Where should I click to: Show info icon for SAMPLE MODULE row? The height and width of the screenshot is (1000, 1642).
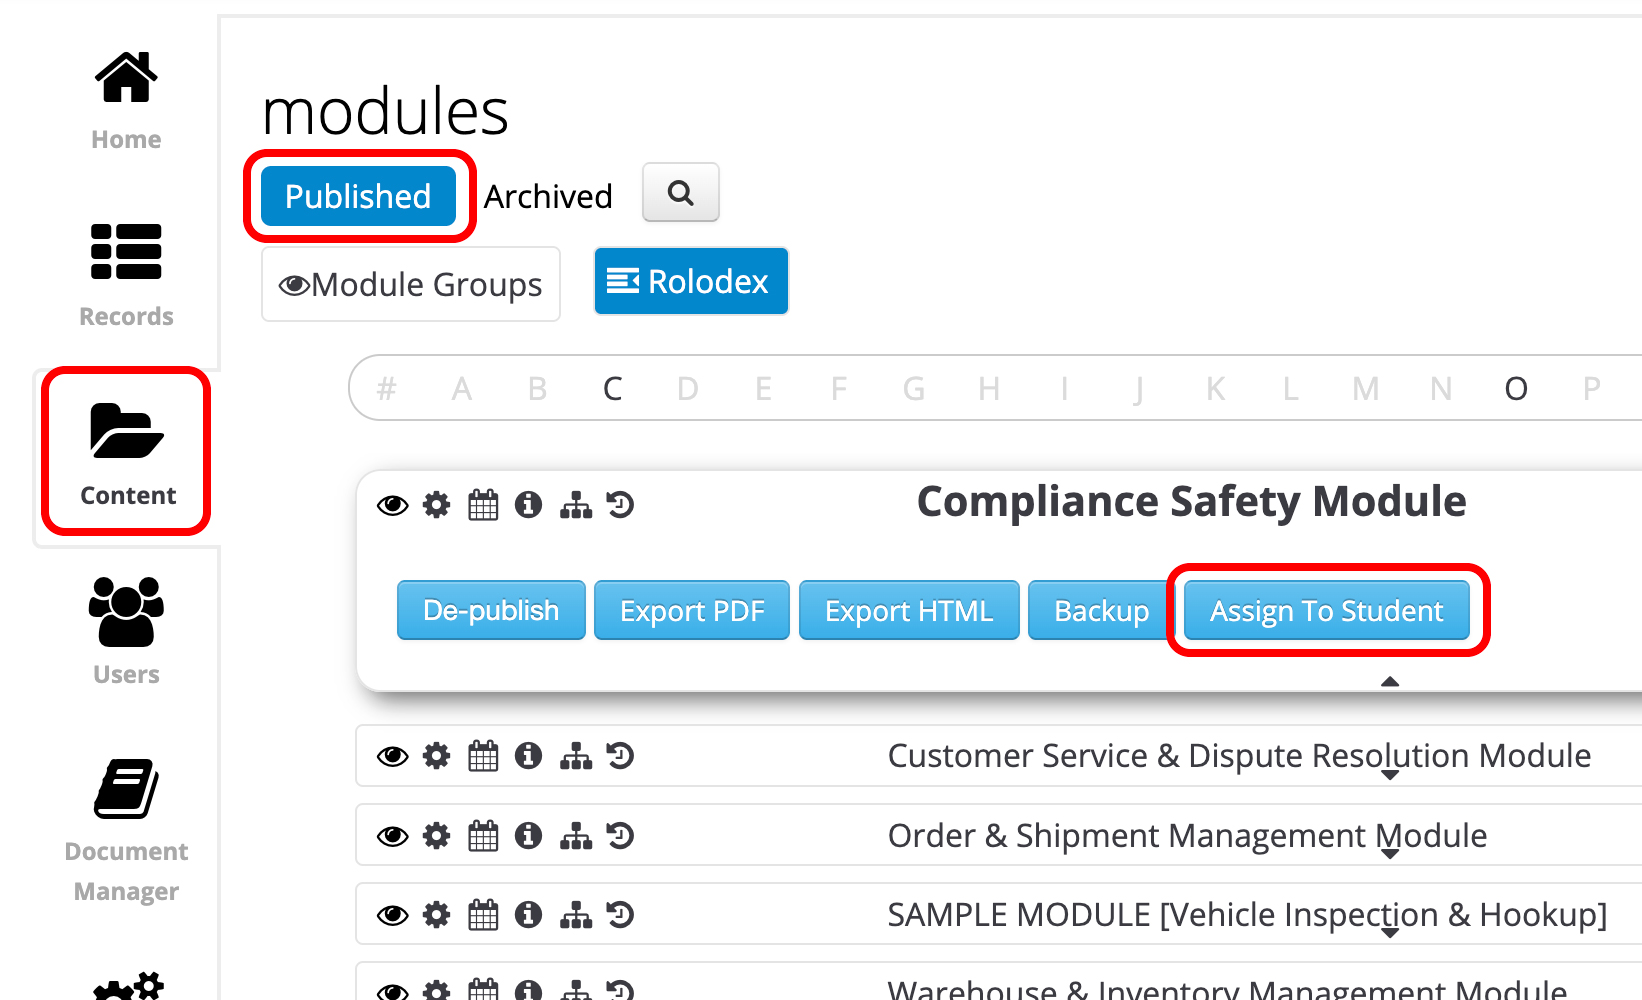tap(529, 914)
